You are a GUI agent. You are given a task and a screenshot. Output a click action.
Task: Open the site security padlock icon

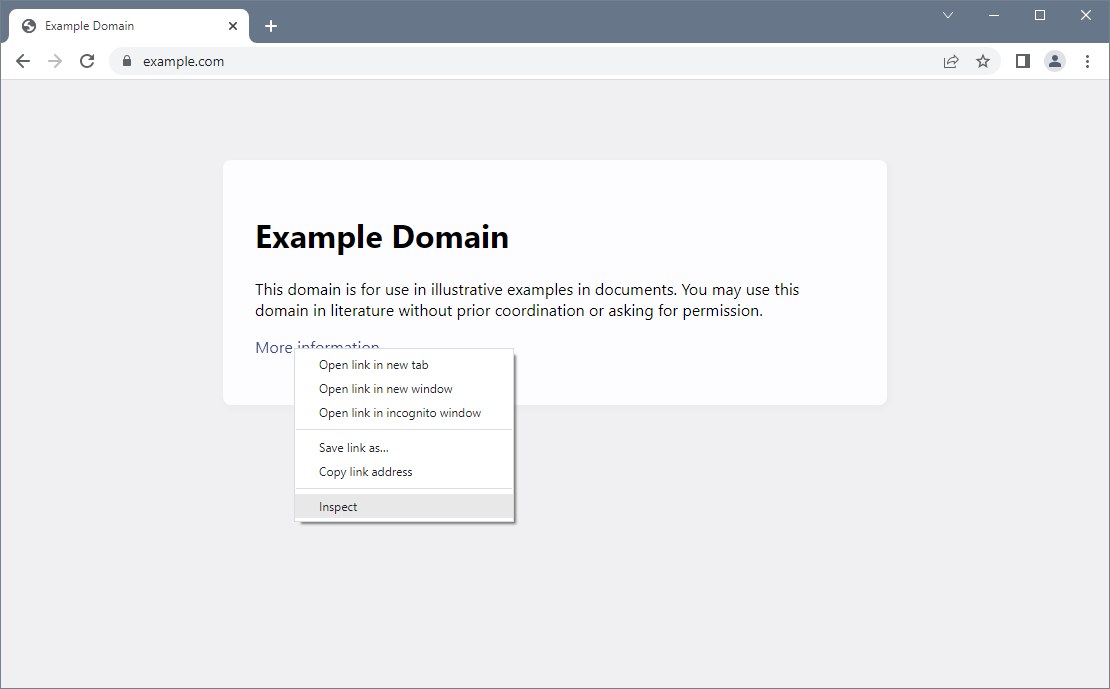[126, 61]
